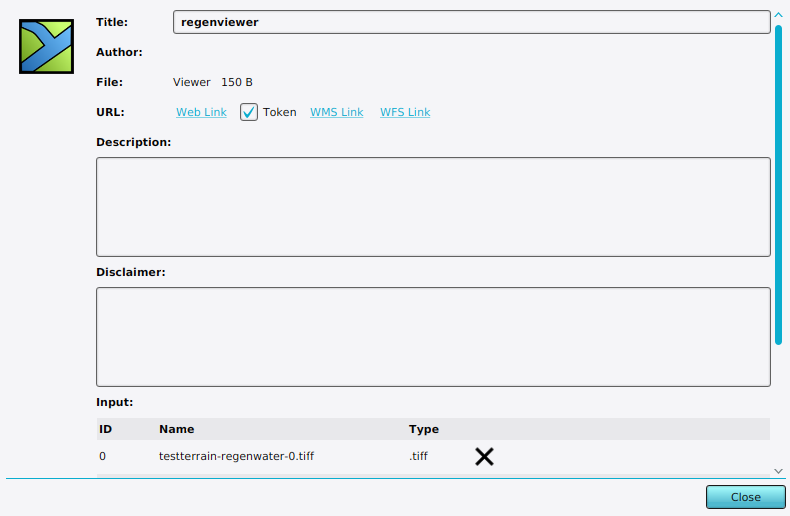Click the .tiff type cell
This screenshot has height=516, width=790.
(x=418, y=457)
